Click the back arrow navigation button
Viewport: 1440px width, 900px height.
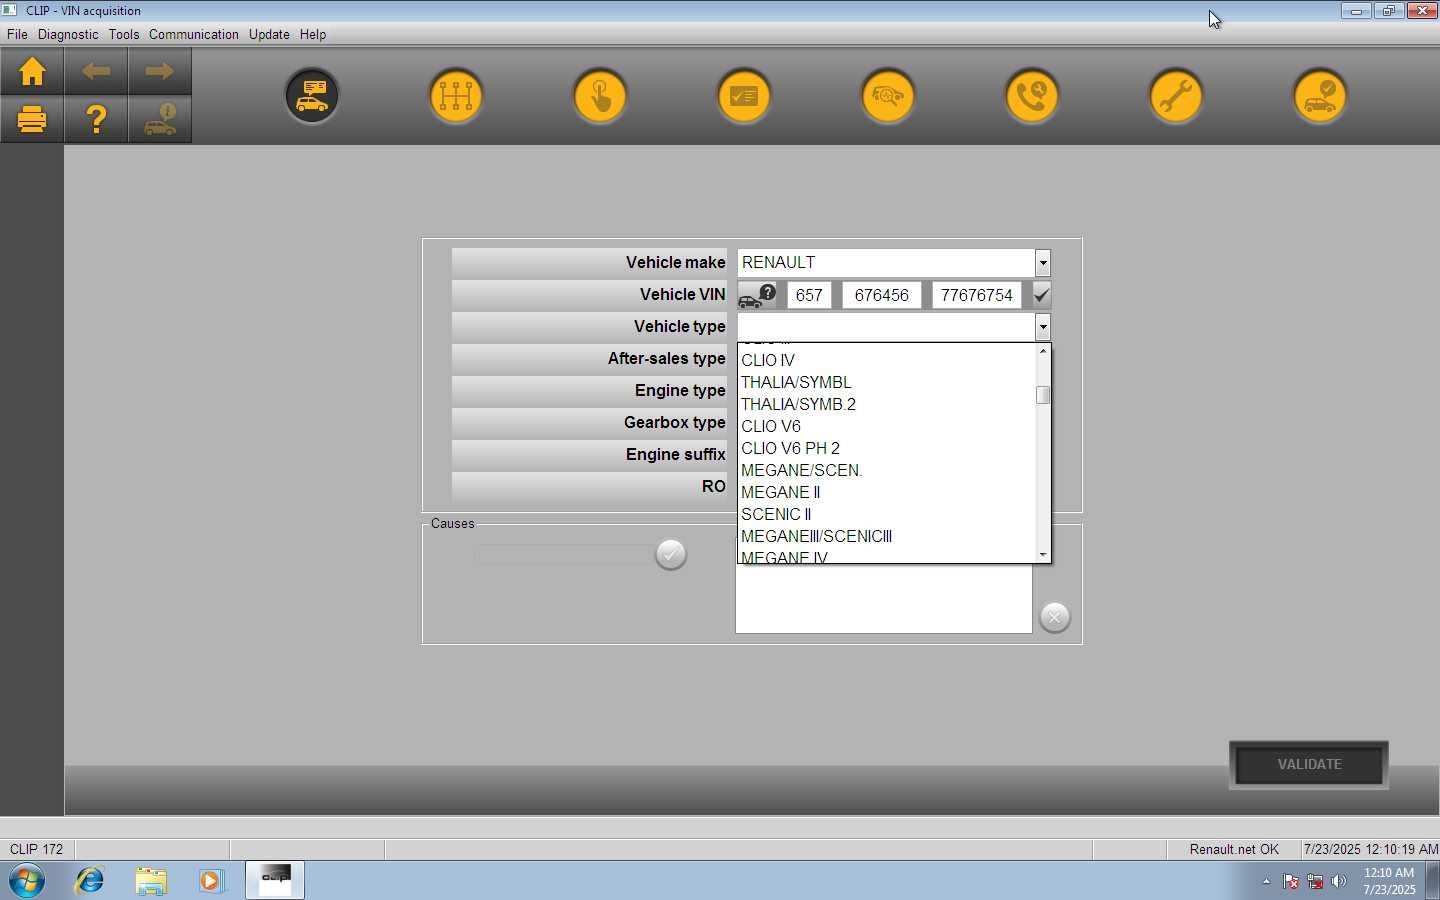click(96, 72)
